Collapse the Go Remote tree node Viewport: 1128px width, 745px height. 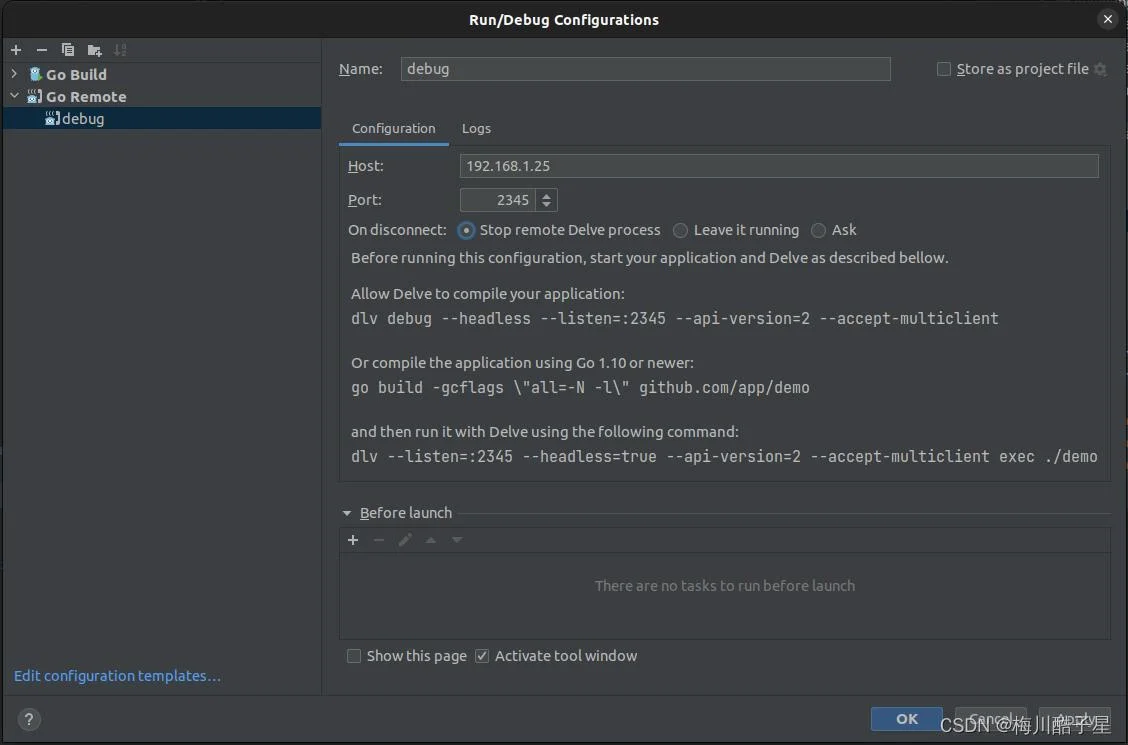point(14,96)
